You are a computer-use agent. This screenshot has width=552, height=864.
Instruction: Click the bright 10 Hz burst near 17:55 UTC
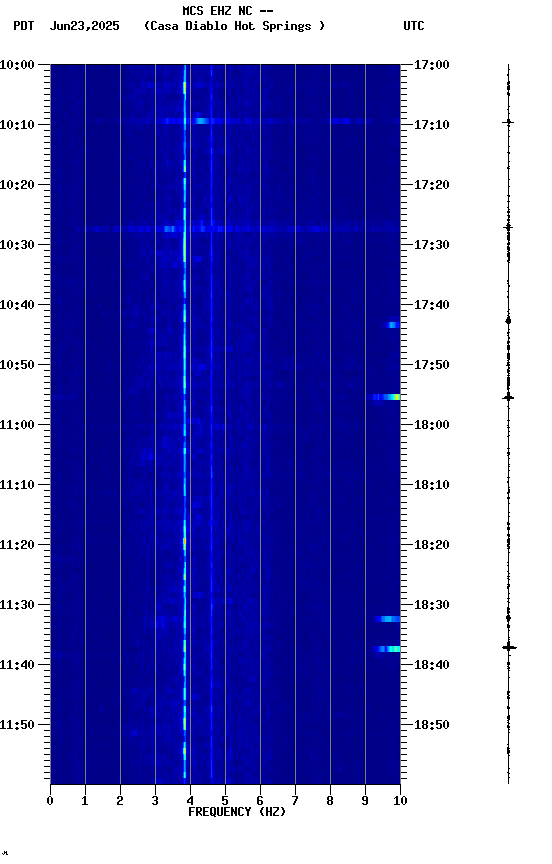386,397
